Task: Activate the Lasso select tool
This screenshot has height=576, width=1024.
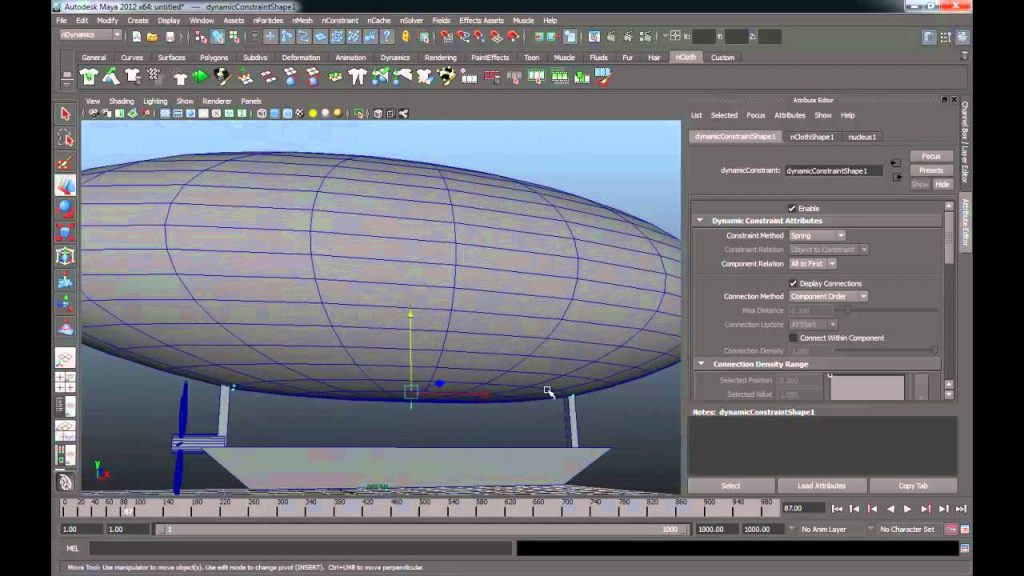Action: pyautogui.click(x=65, y=138)
